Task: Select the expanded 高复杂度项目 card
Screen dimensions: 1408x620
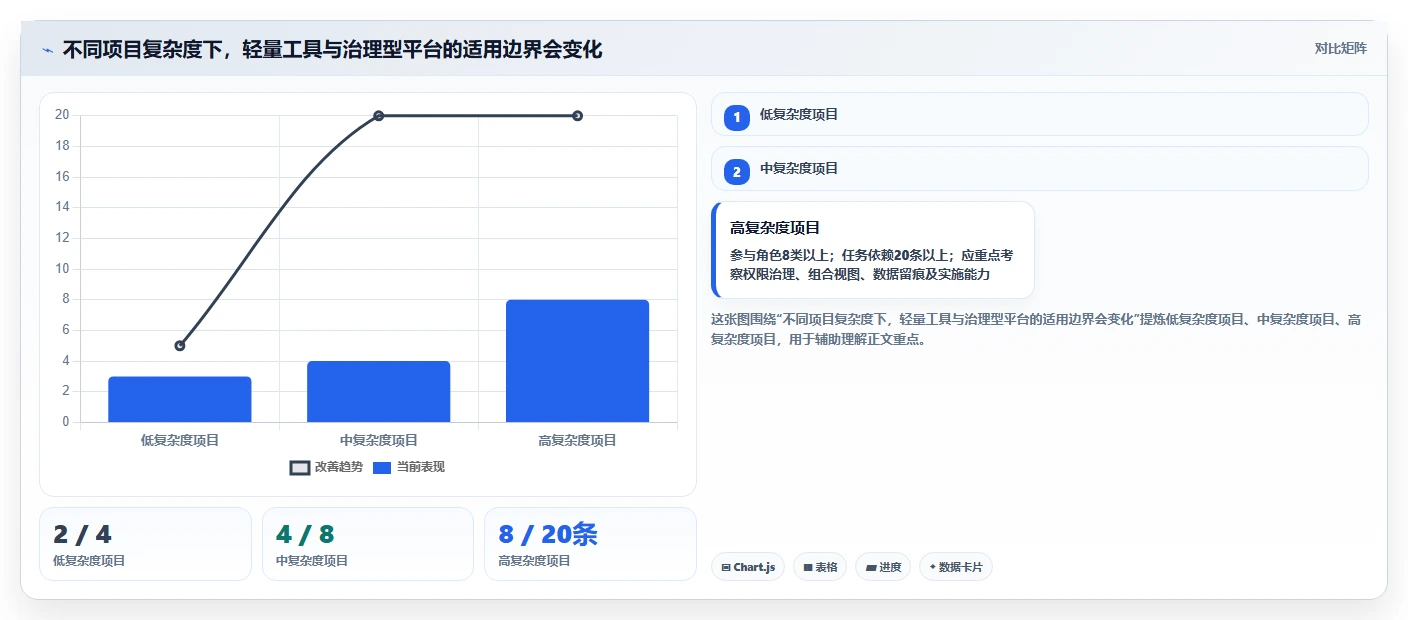Action: coord(872,250)
